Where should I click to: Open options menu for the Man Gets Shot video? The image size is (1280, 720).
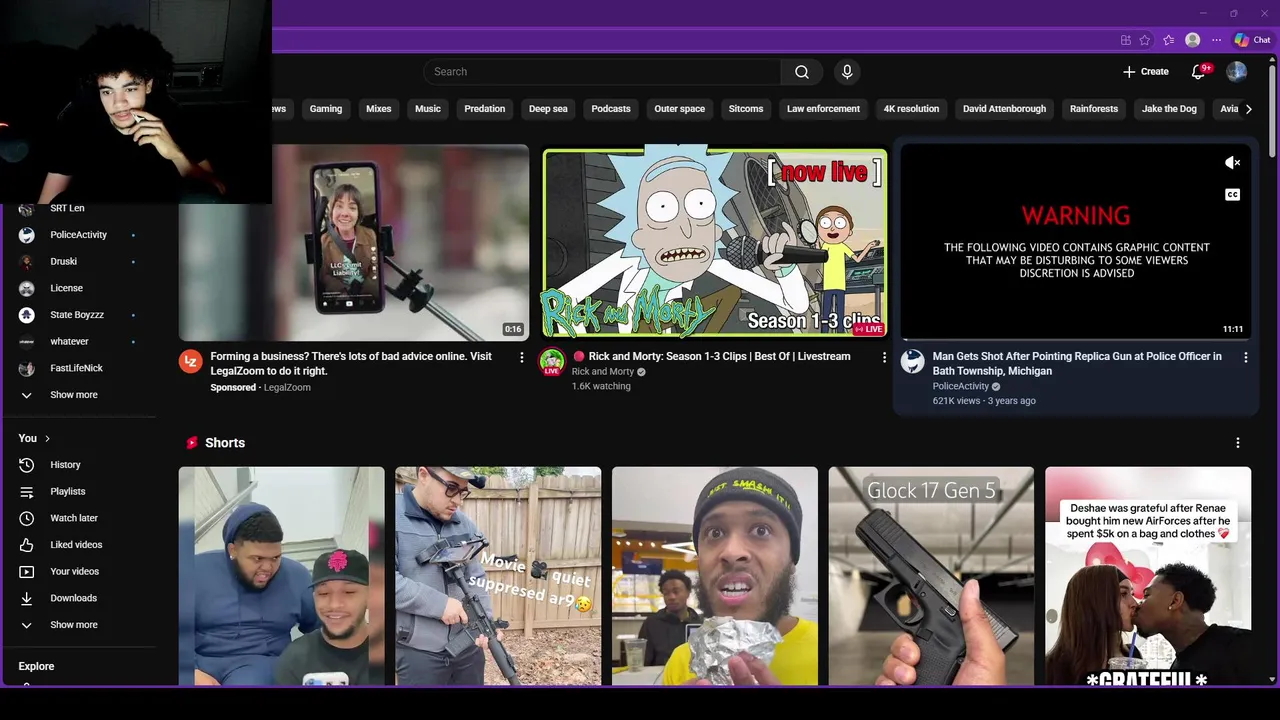1246,357
